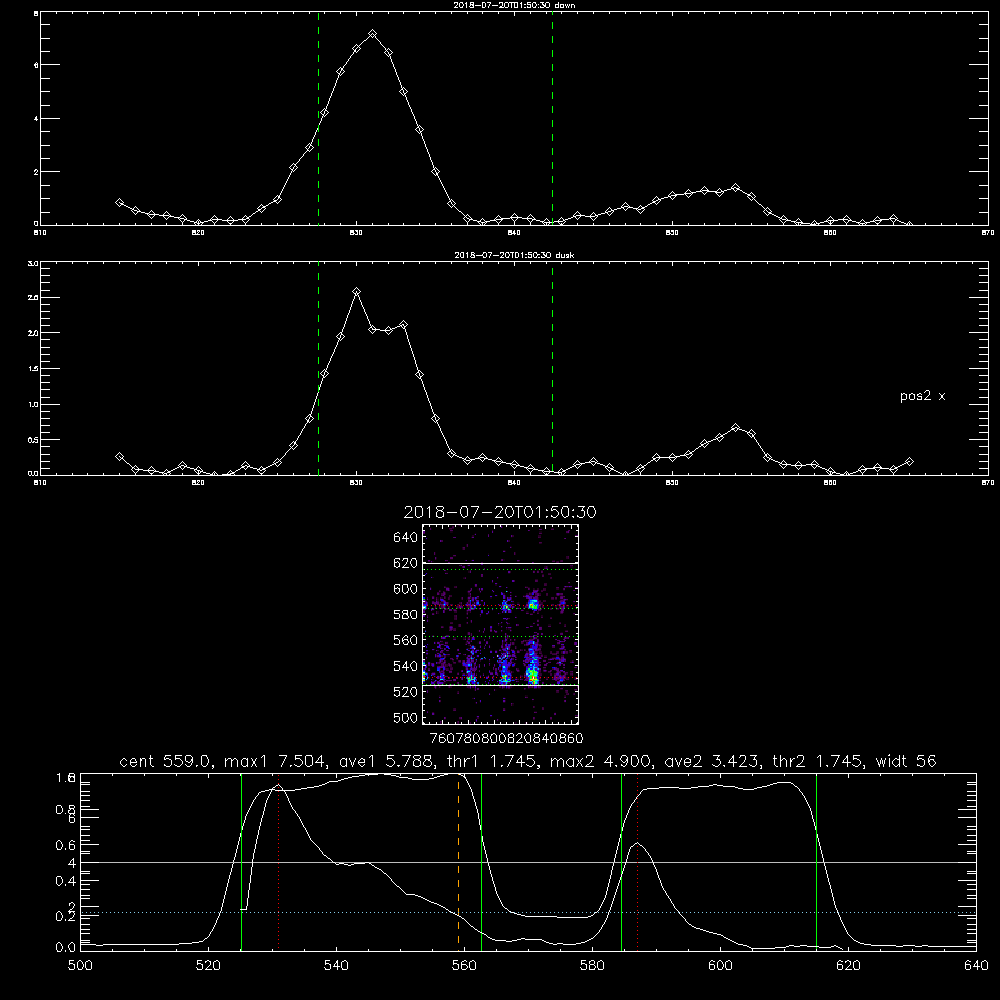Click the peak diamond point in dawn plot
This screenshot has width=1000, height=1000.
click(372, 34)
